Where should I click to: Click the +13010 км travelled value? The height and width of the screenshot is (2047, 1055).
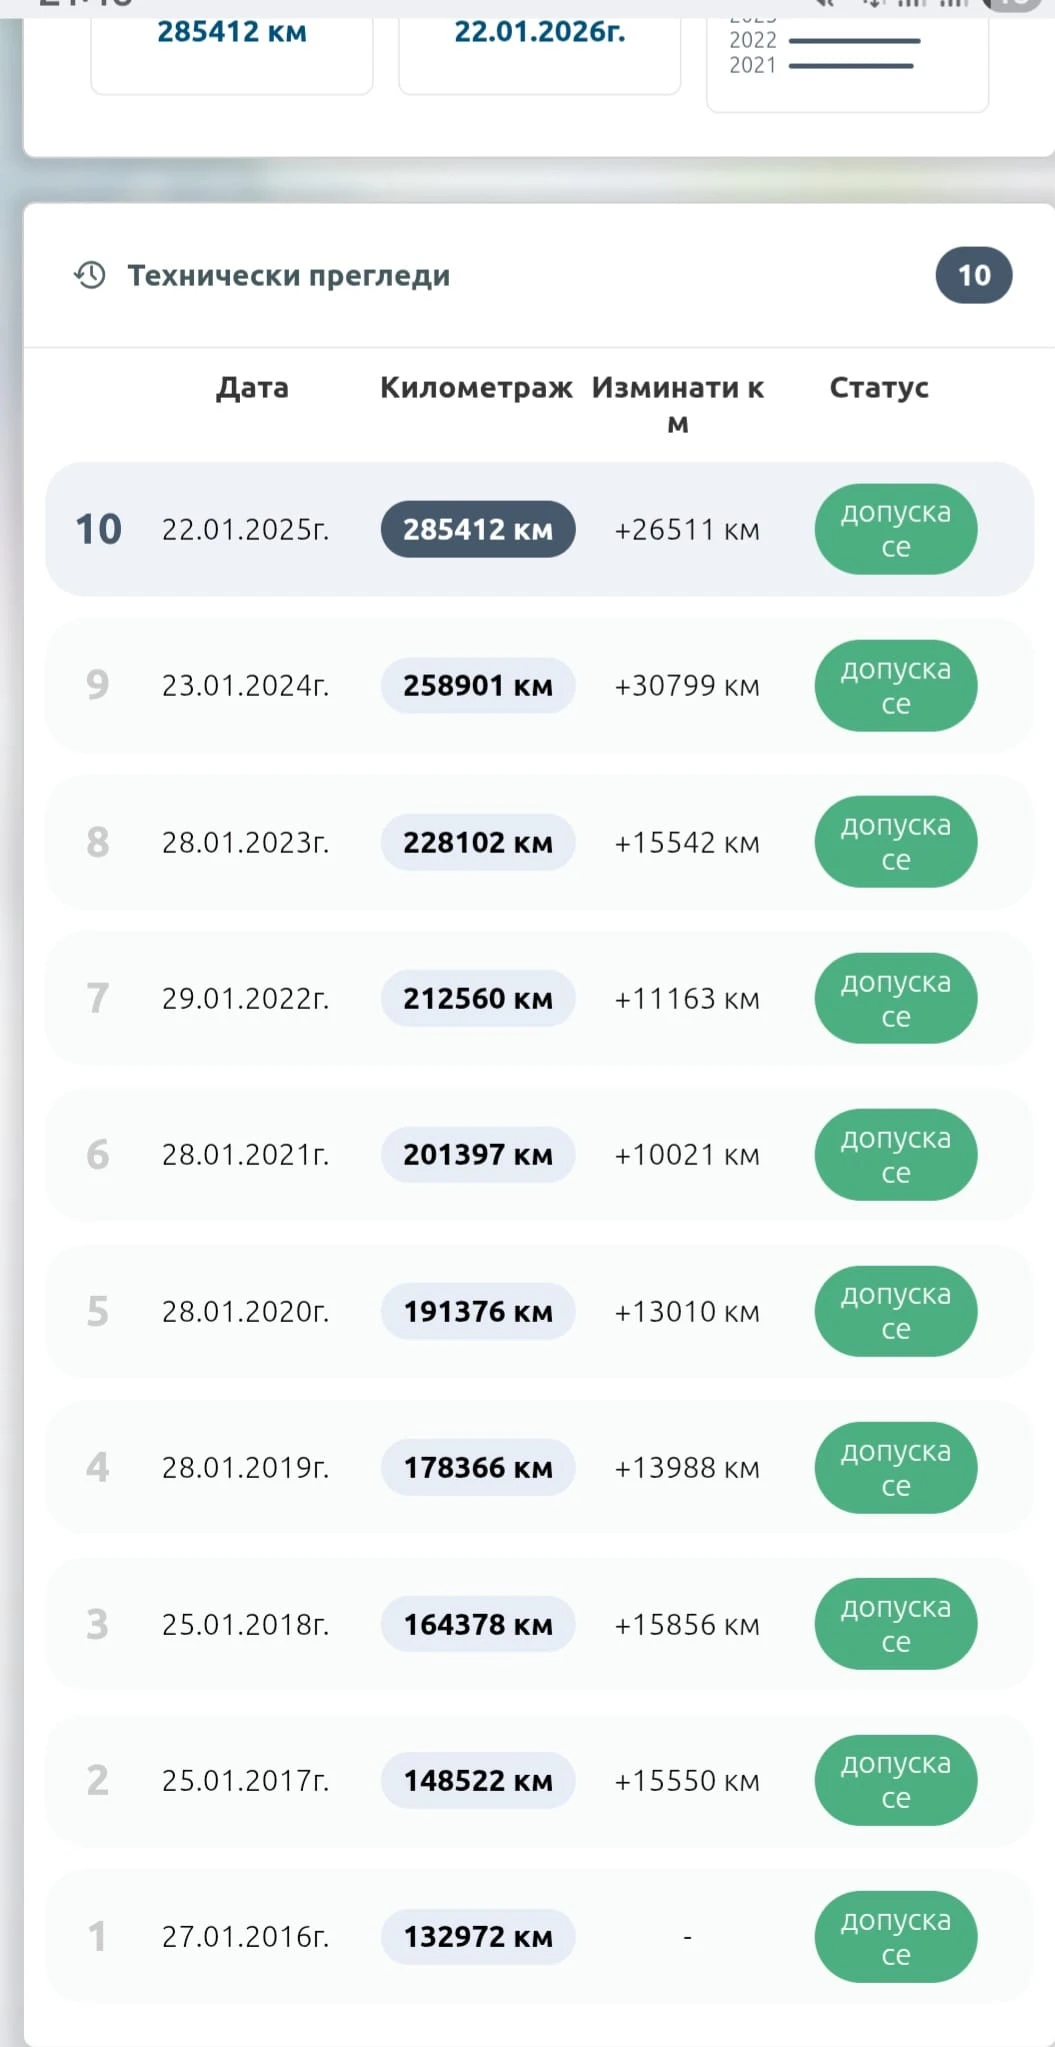click(x=686, y=1311)
